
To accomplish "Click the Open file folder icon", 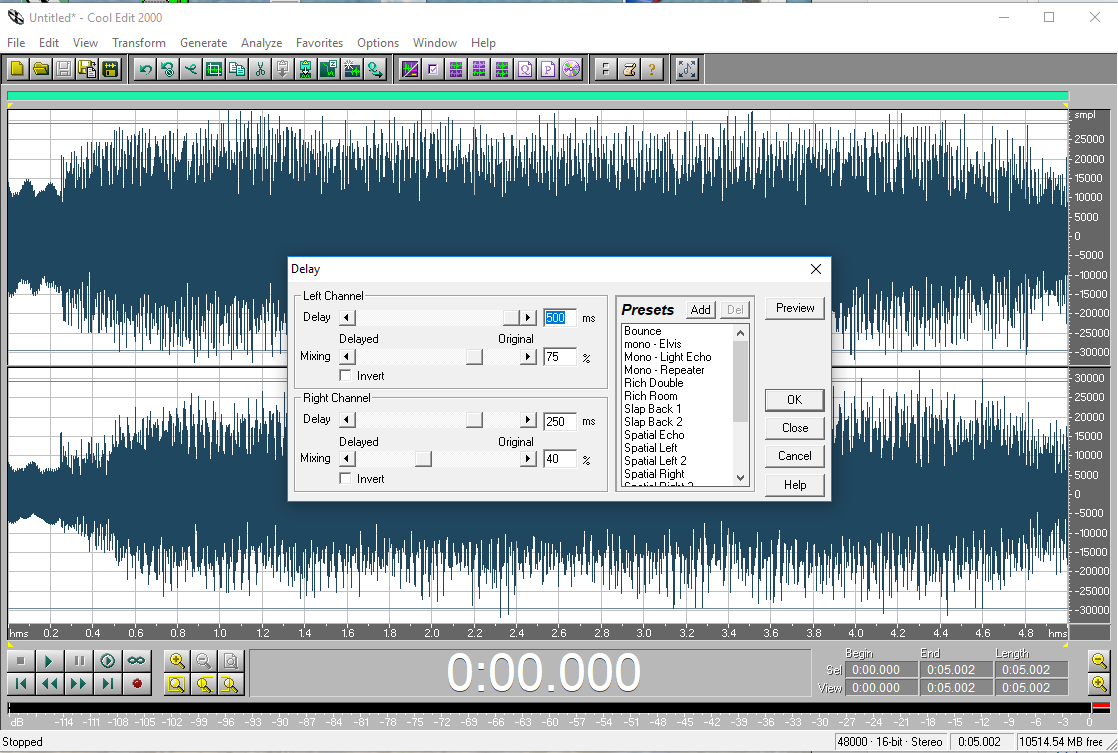I will (41, 69).
